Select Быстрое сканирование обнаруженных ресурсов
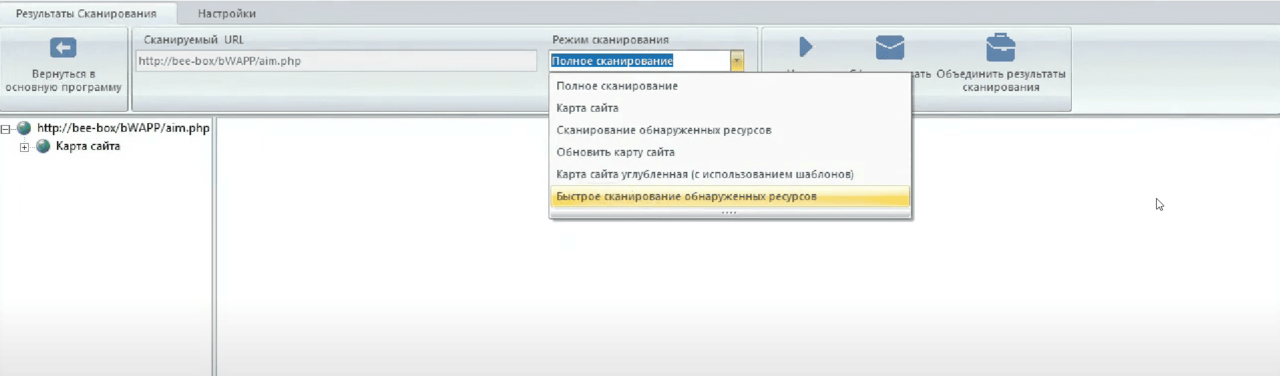The image size is (1280, 376). click(x=730, y=197)
